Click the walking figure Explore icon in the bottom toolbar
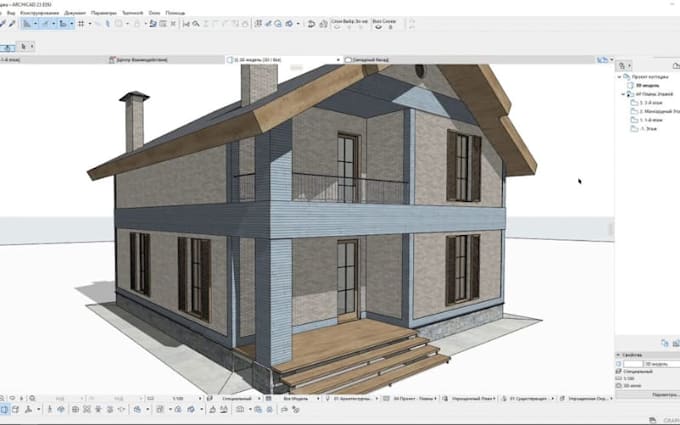This screenshot has height=425, width=680. tap(50, 409)
